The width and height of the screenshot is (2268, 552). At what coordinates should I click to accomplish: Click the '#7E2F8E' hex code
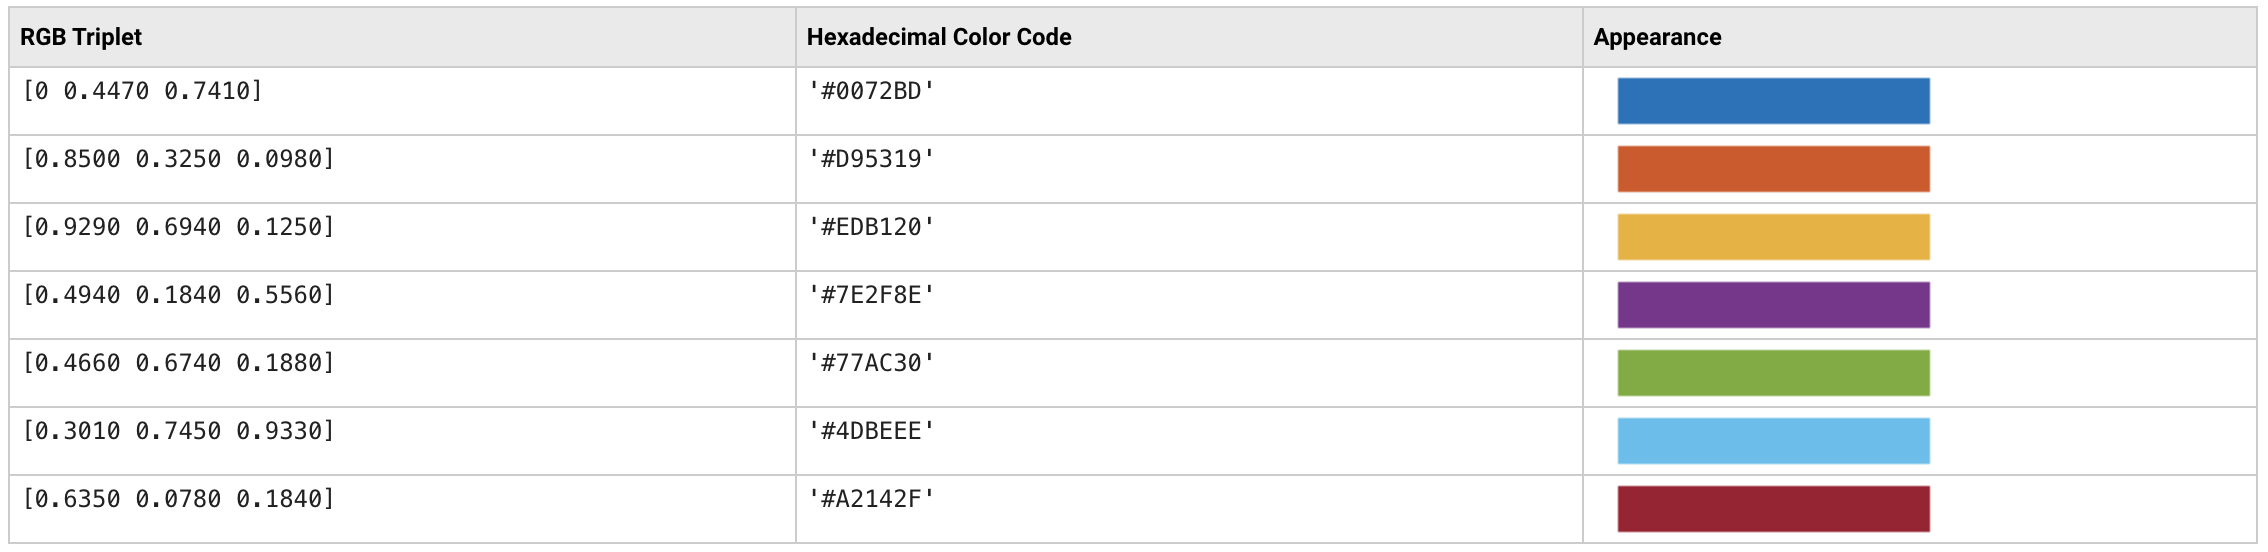coord(871,295)
